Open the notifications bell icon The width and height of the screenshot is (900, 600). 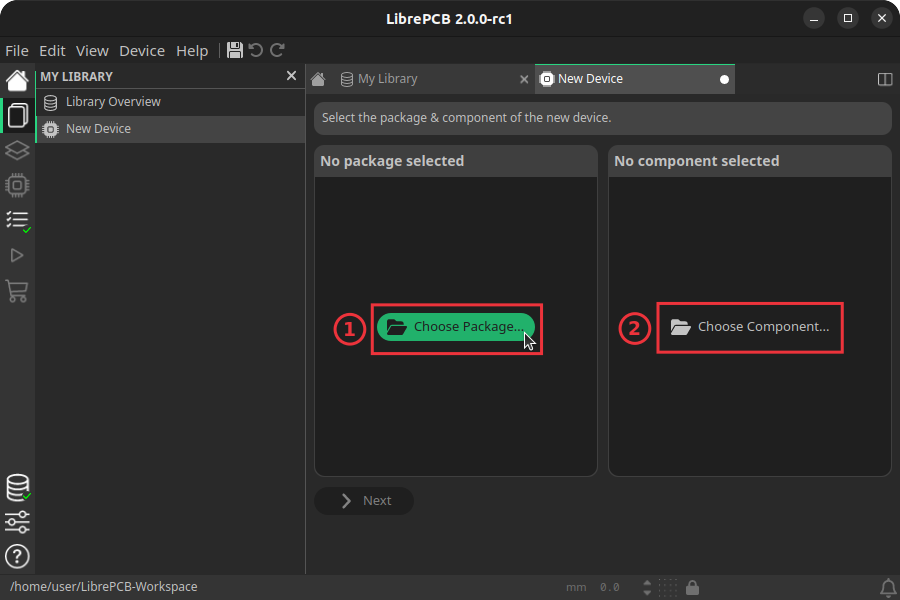(x=889, y=587)
